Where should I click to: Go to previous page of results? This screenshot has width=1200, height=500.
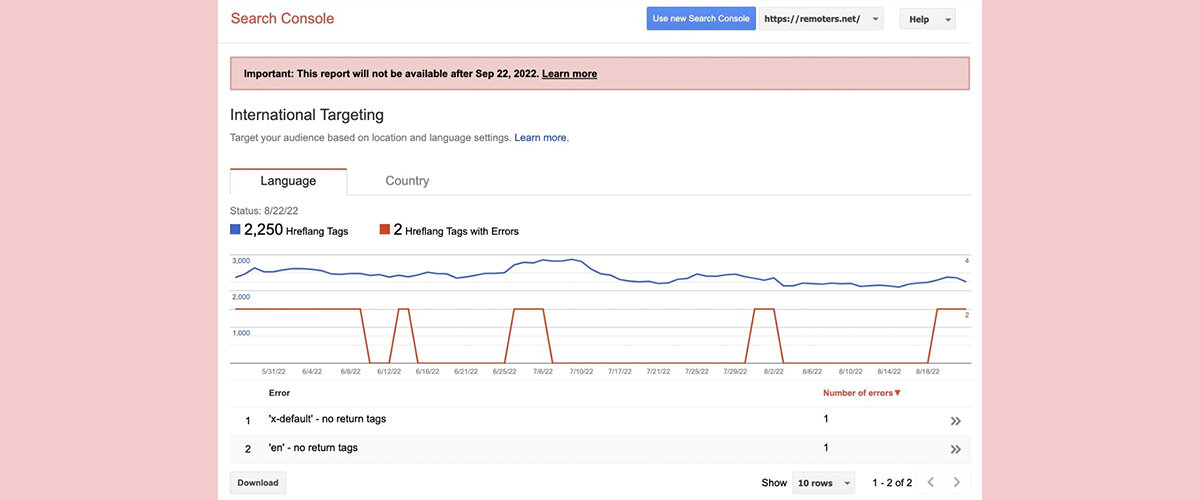pos(931,483)
